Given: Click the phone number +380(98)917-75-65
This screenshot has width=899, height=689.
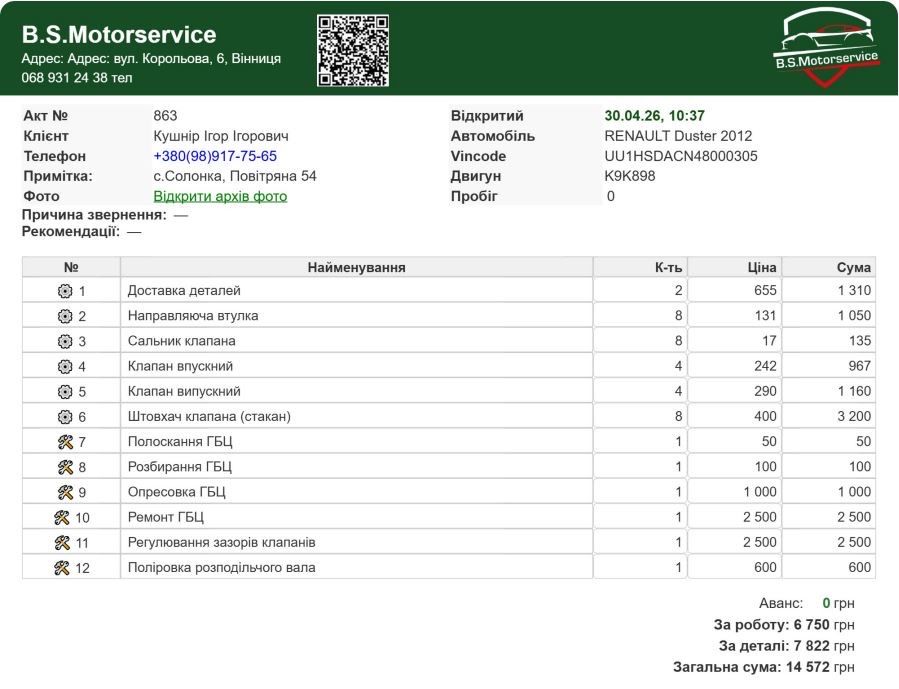Looking at the screenshot, I should point(215,156).
